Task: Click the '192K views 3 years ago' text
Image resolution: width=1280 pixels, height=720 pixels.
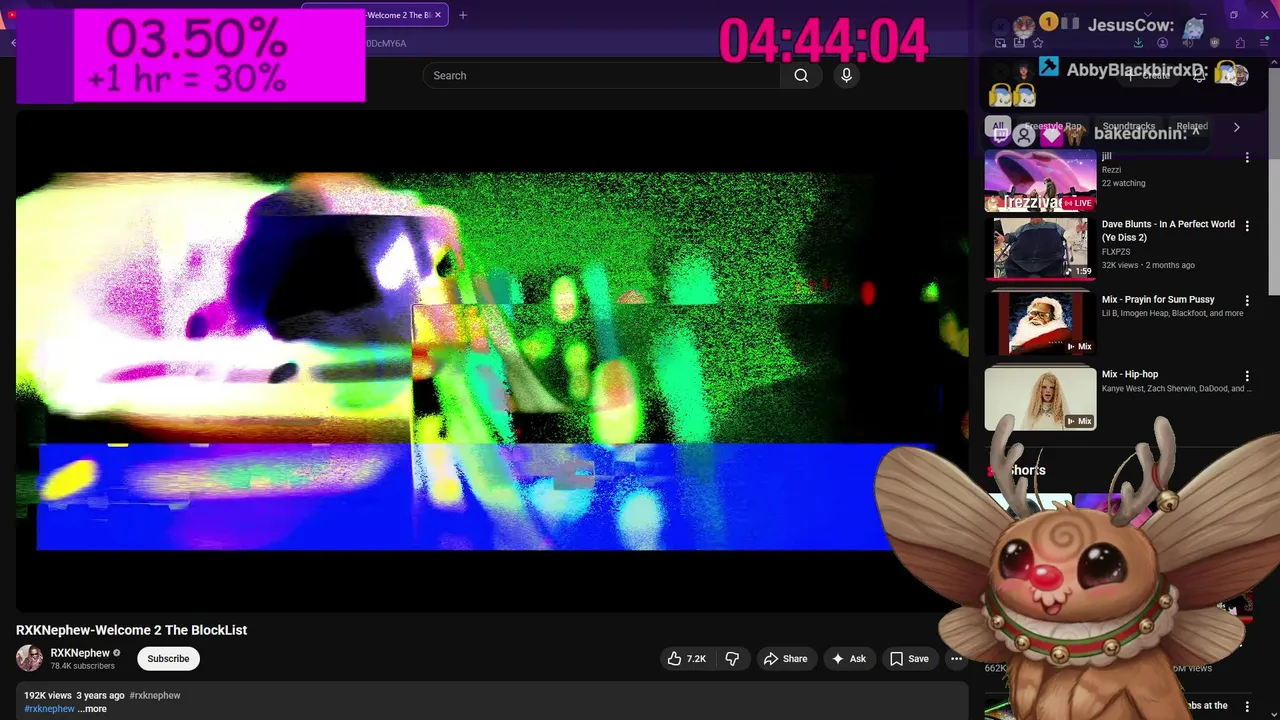Action: pyautogui.click(x=74, y=695)
